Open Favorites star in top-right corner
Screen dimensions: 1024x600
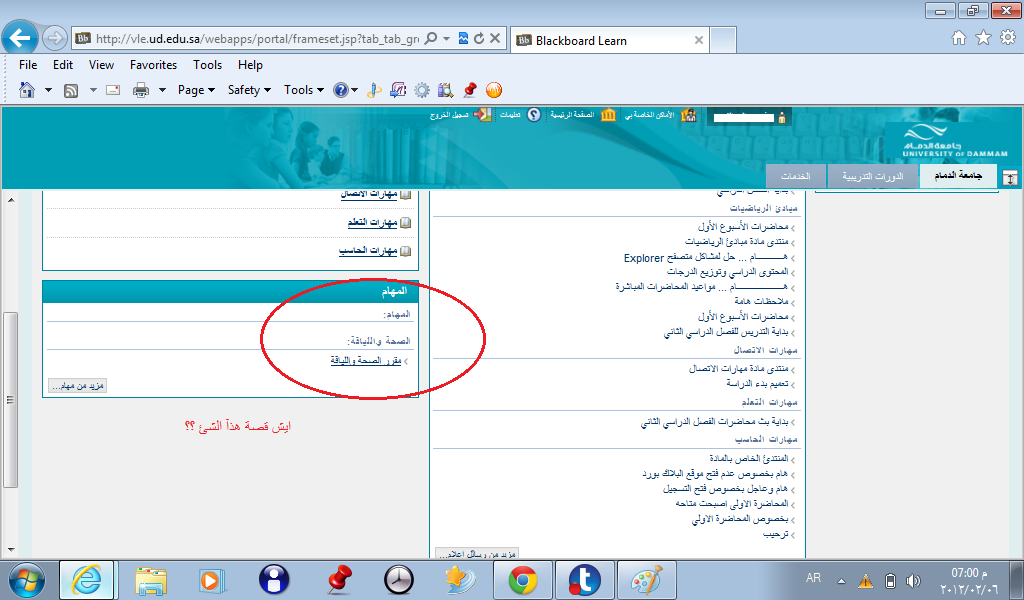[x=984, y=38]
